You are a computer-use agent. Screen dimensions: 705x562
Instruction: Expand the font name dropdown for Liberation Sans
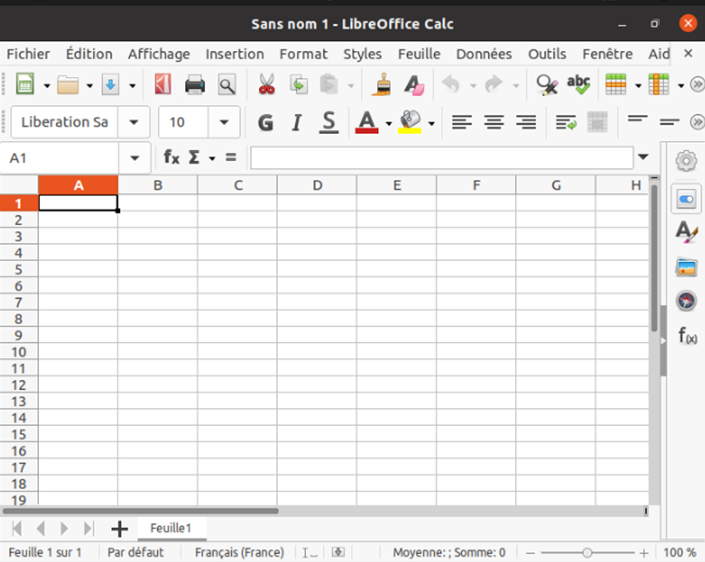point(133,122)
